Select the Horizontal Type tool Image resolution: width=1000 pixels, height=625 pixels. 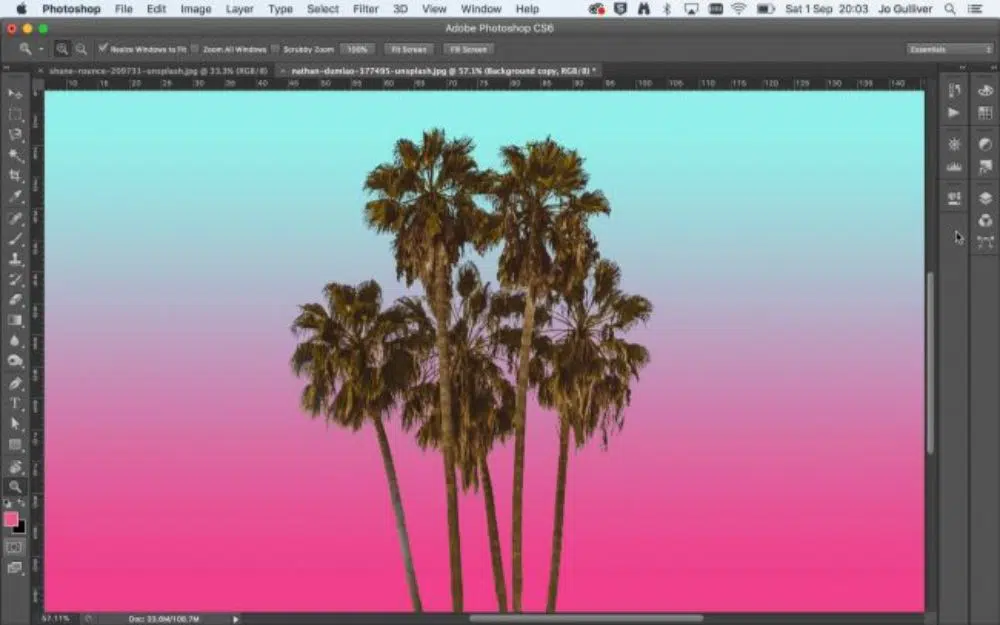[15, 403]
